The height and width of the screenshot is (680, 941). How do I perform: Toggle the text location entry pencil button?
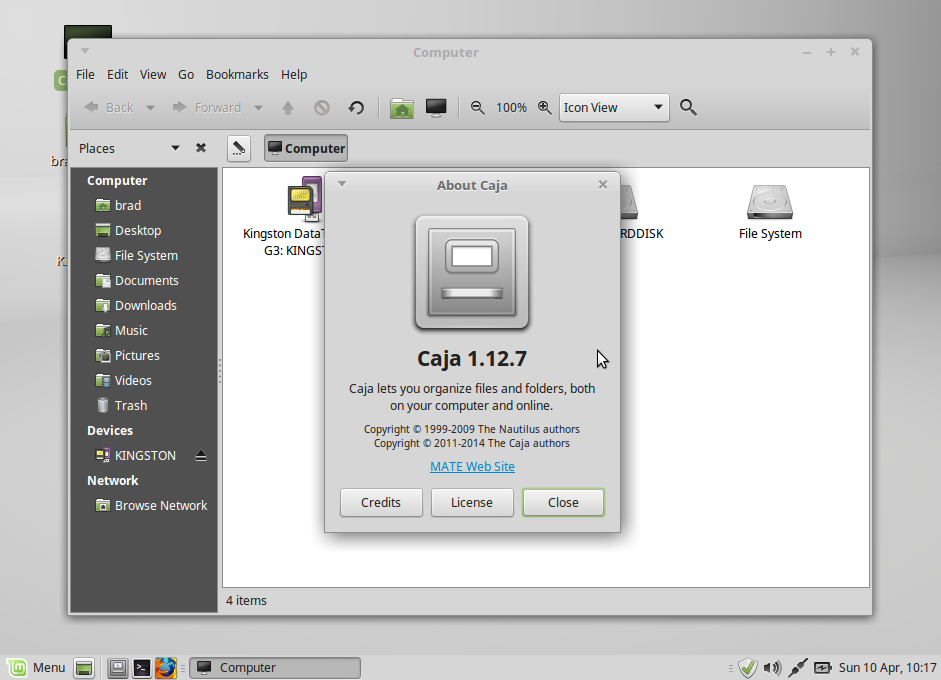[x=239, y=148]
